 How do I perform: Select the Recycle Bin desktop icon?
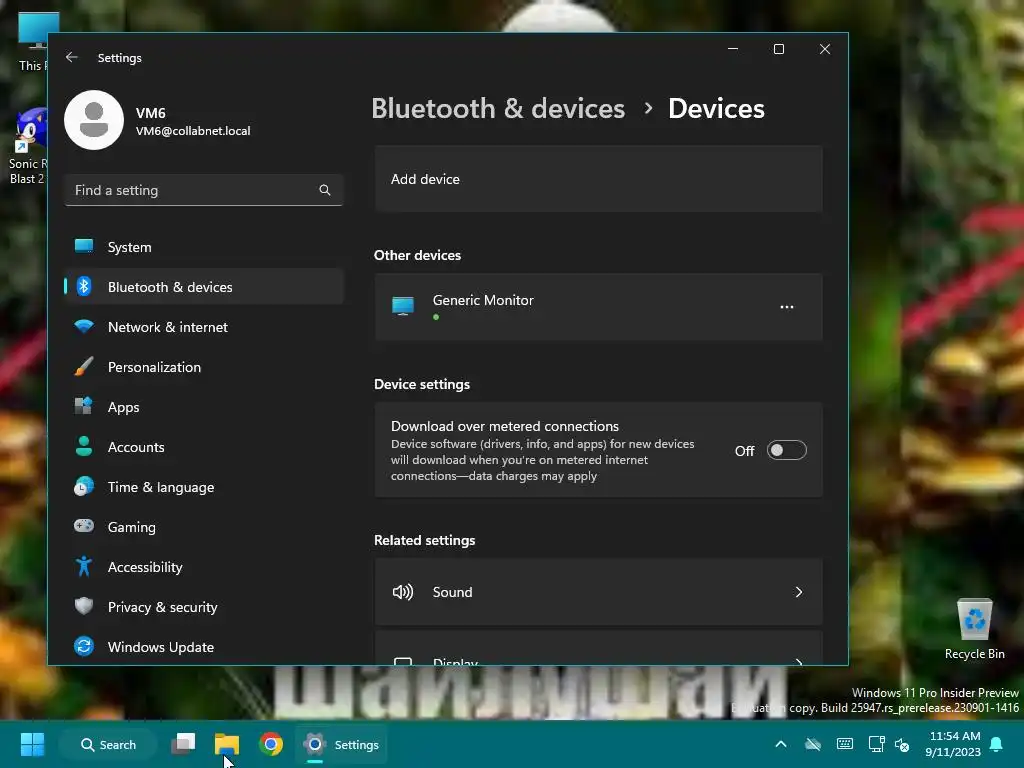click(974, 628)
